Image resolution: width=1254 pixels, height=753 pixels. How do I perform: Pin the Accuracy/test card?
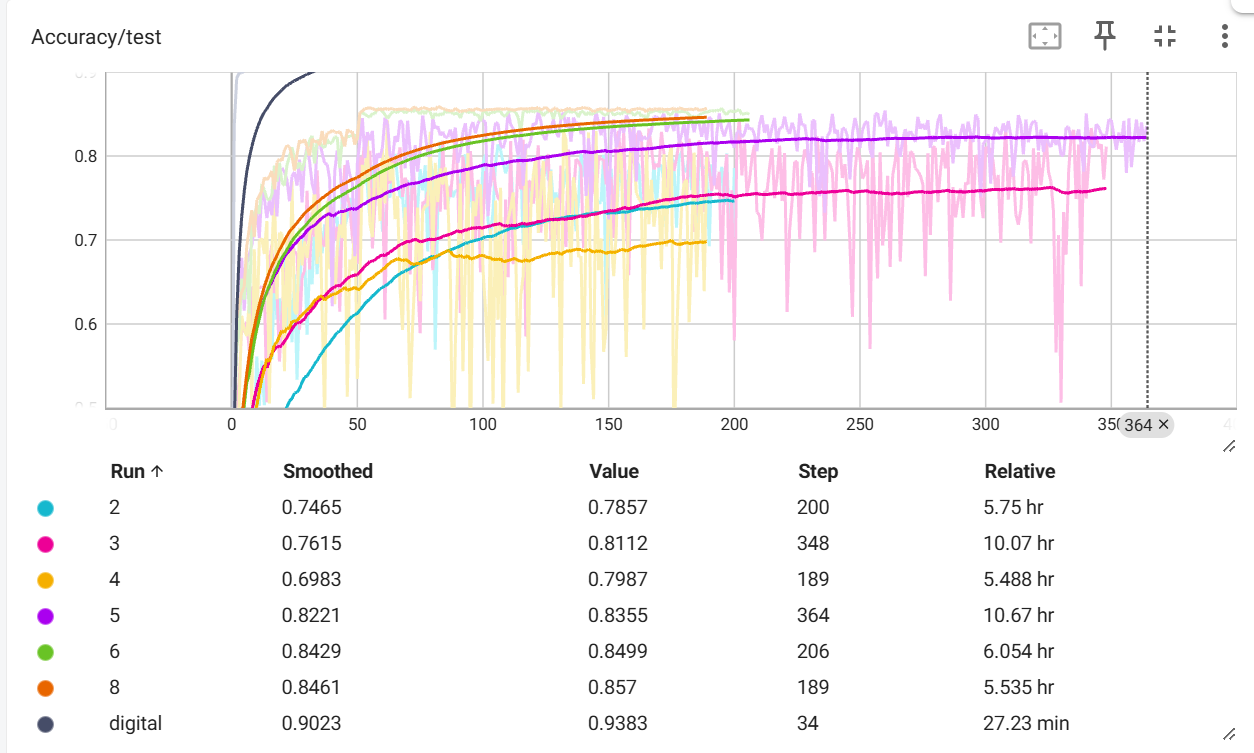1105,37
